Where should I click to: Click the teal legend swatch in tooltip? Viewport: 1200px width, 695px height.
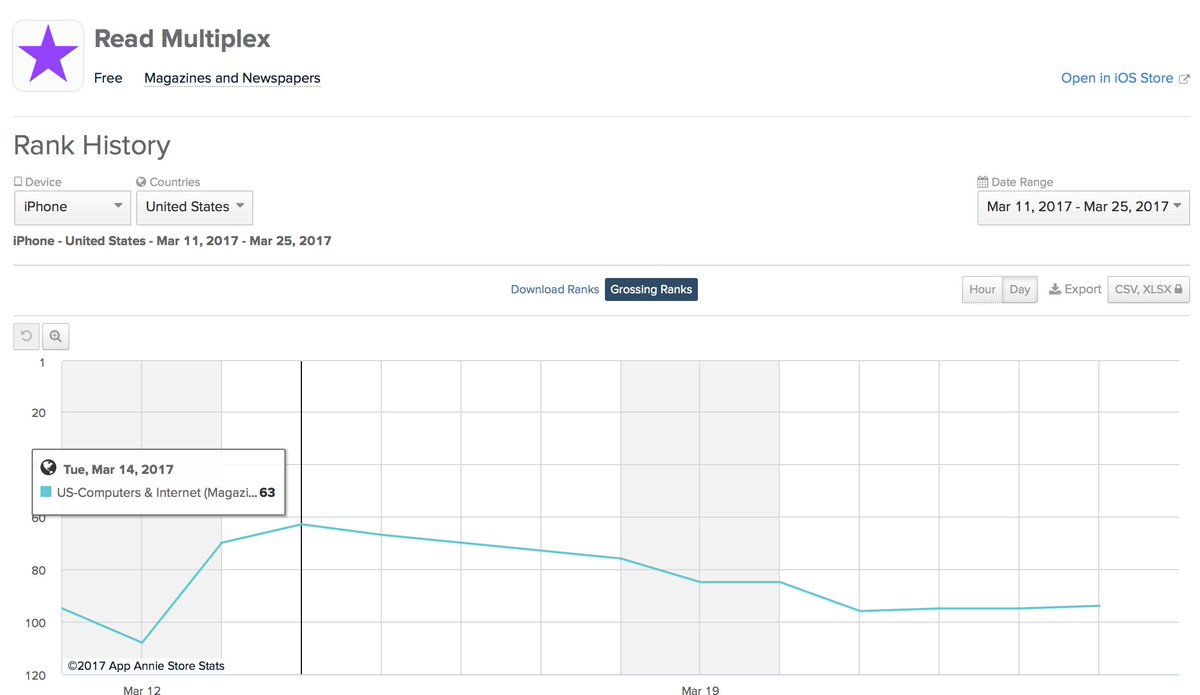click(46, 492)
